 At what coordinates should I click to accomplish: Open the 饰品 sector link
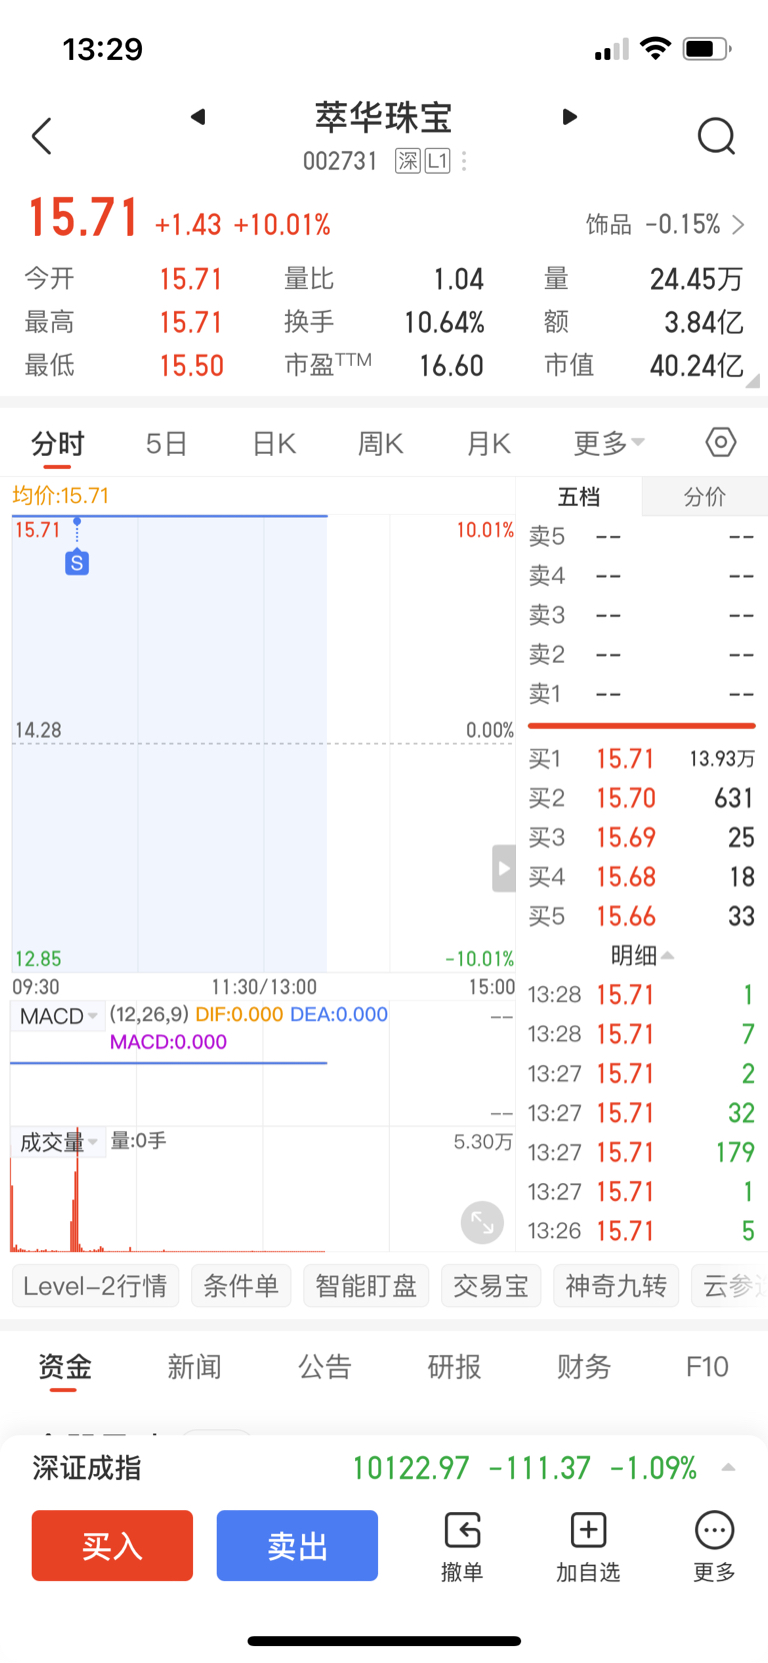tap(665, 224)
